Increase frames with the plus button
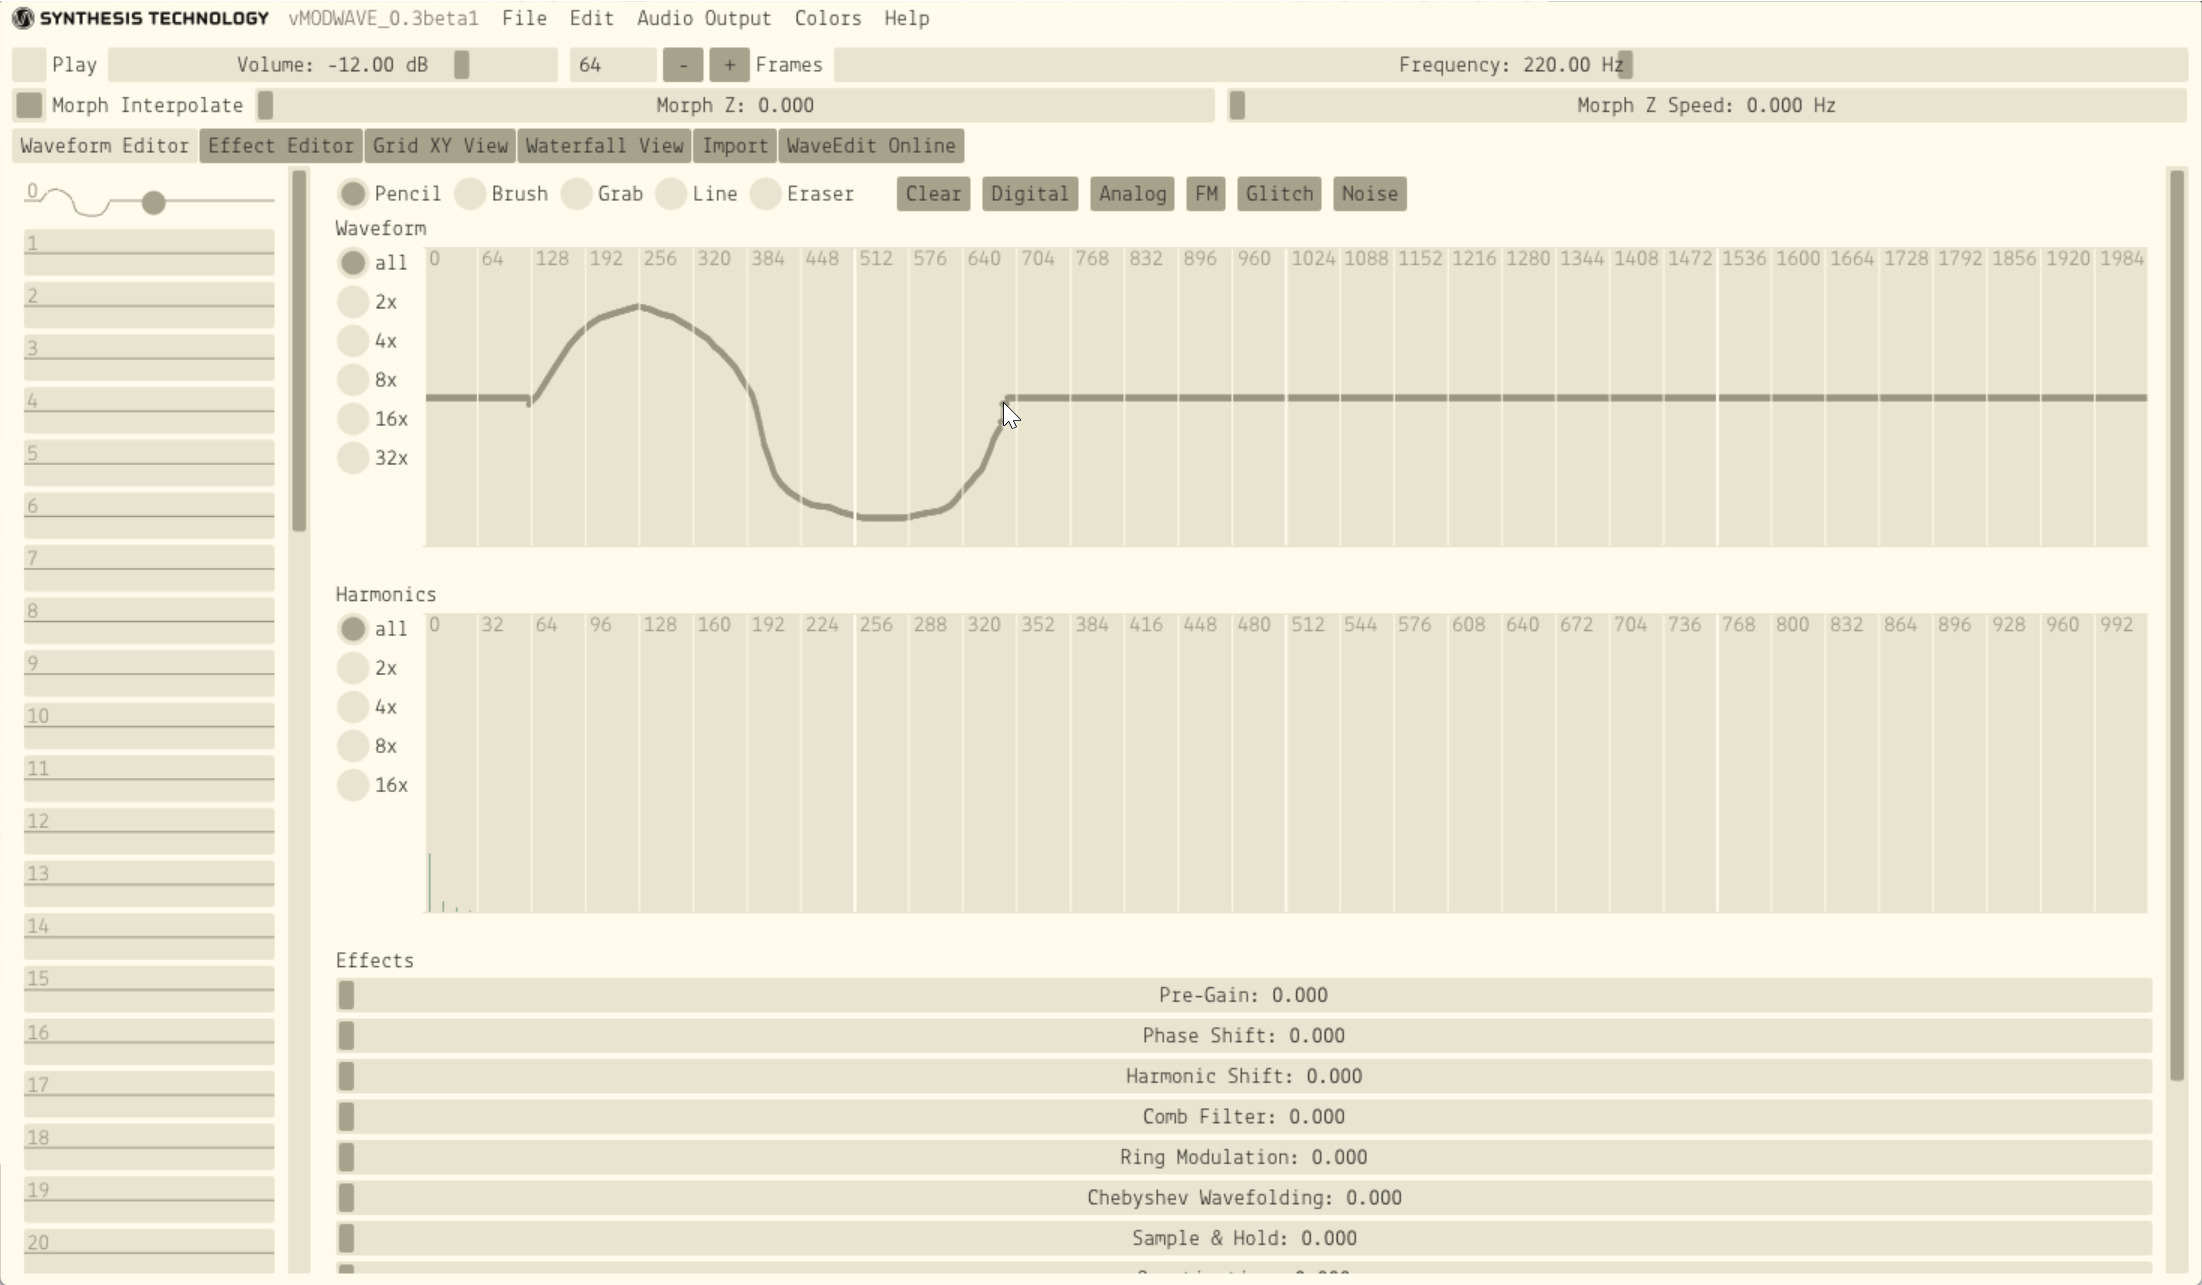This screenshot has height=1285, width=2202. (729, 65)
